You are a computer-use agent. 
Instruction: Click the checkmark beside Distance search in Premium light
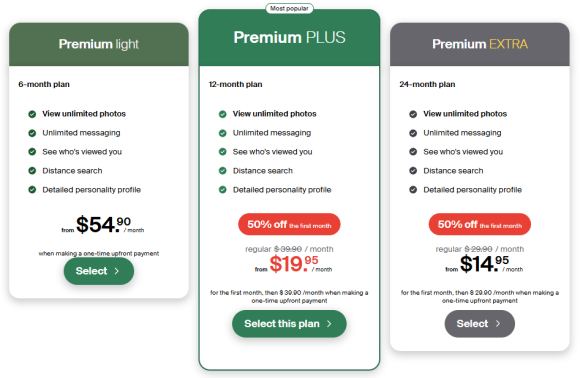click(x=32, y=171)
